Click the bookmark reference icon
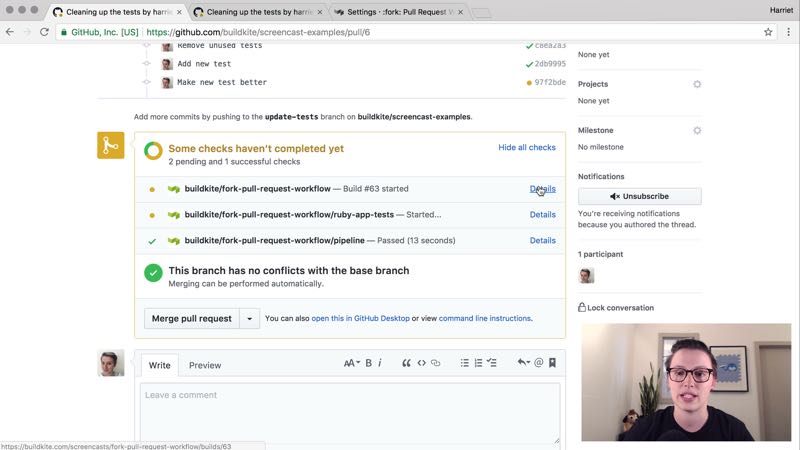The image size is (800, 450). pyautogui.click(x=552, y=363)
